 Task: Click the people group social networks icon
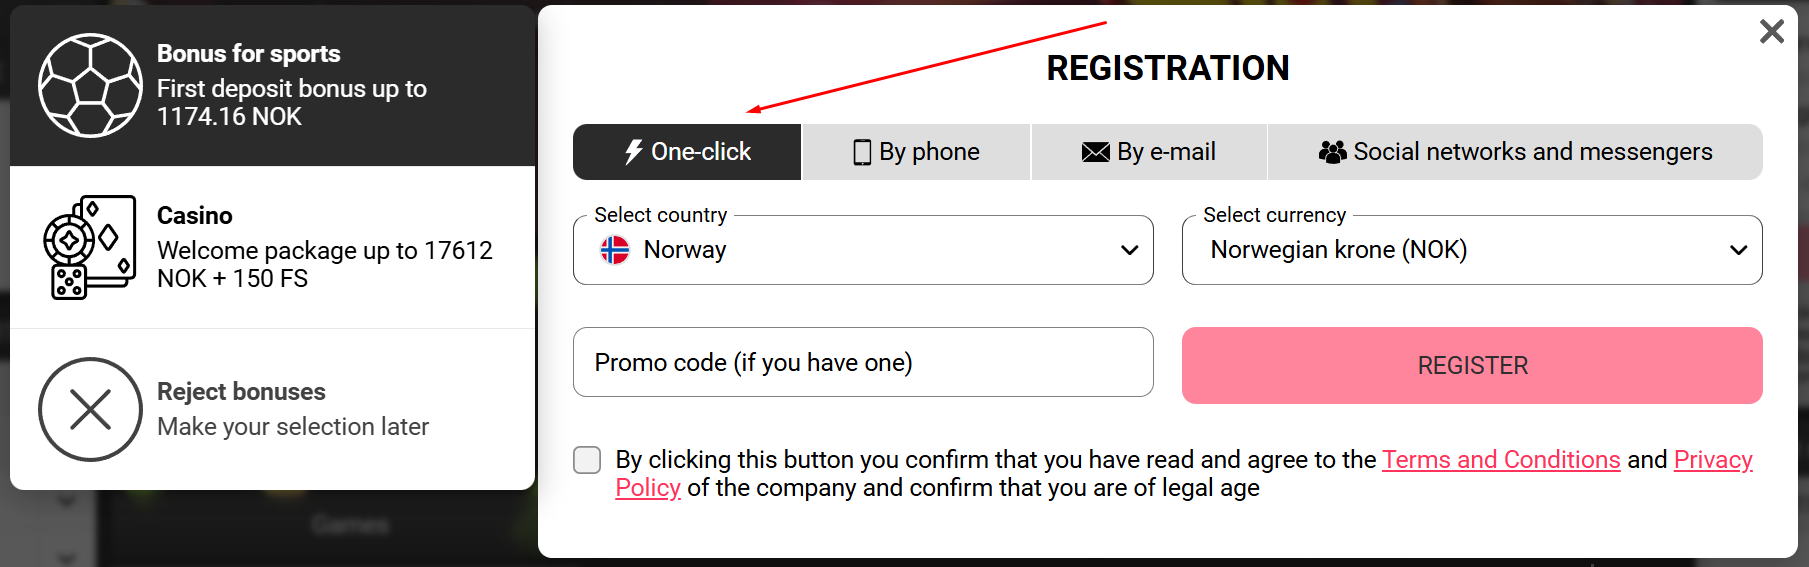click(x=1332, y=152)
